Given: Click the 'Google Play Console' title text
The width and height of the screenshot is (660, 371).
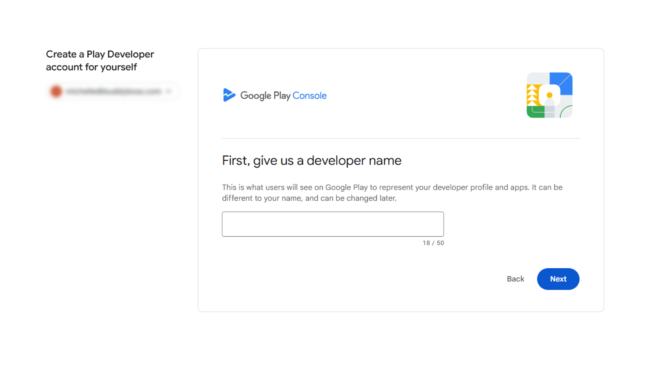Looking at the screenshot, I should (283, 96).
